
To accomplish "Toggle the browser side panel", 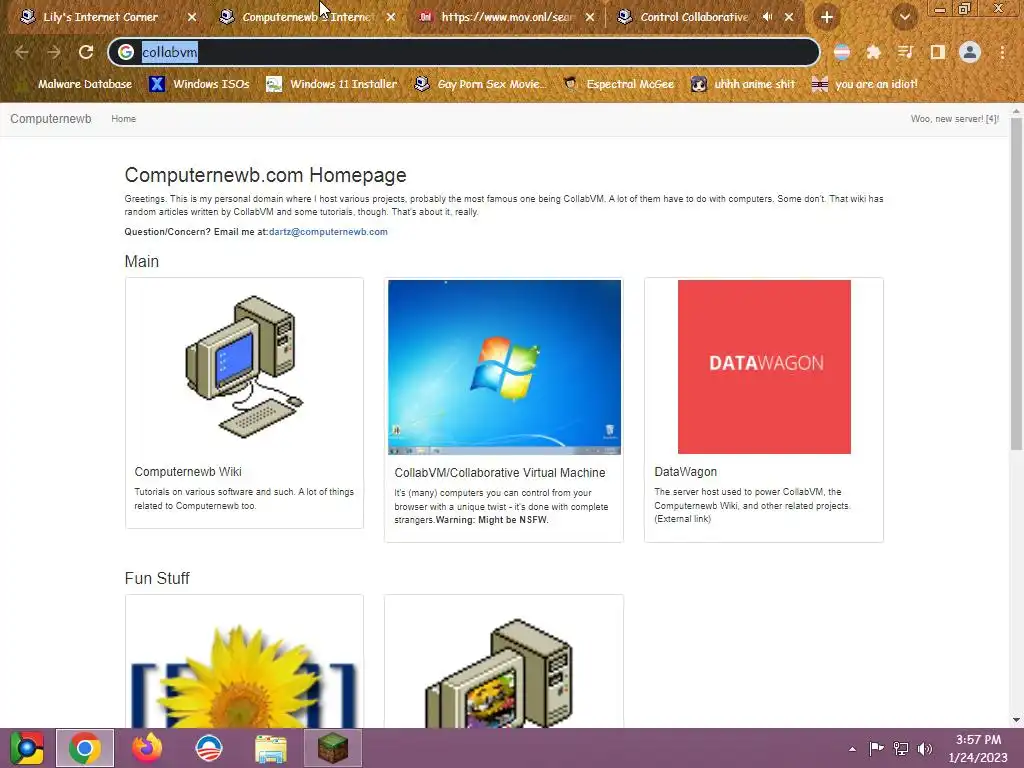I will click(x=938, y=52).
